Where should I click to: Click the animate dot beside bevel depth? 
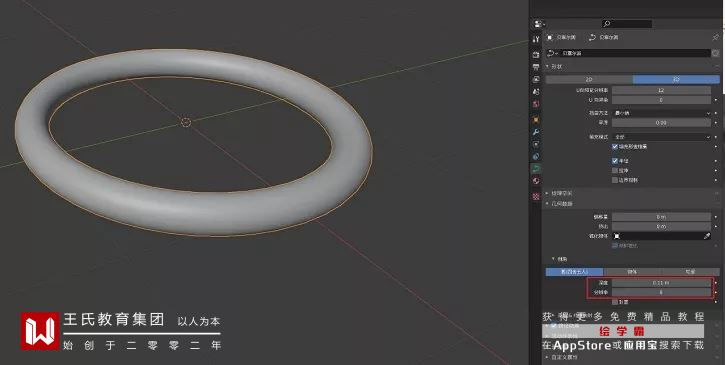[716, 283]
